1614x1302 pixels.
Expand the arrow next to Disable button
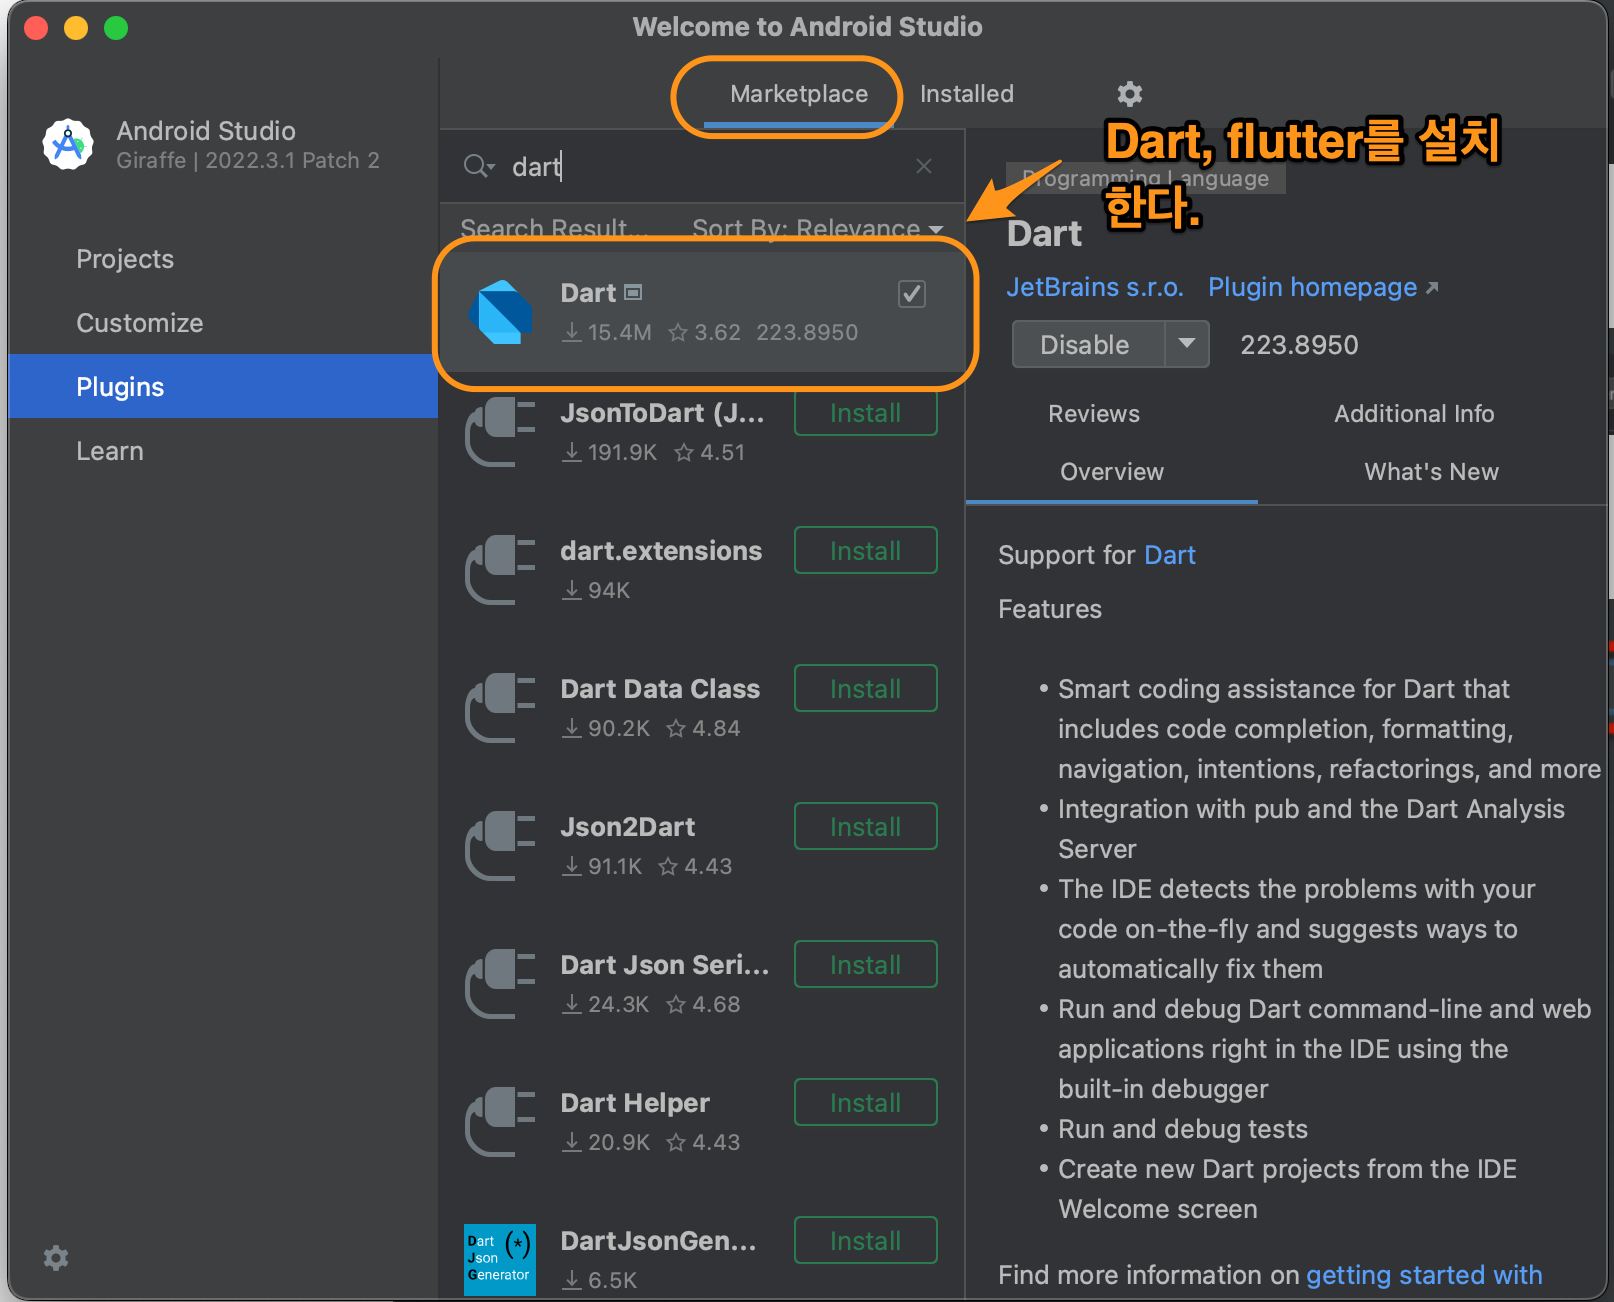pyautogui.click(x=1188, y=344)
